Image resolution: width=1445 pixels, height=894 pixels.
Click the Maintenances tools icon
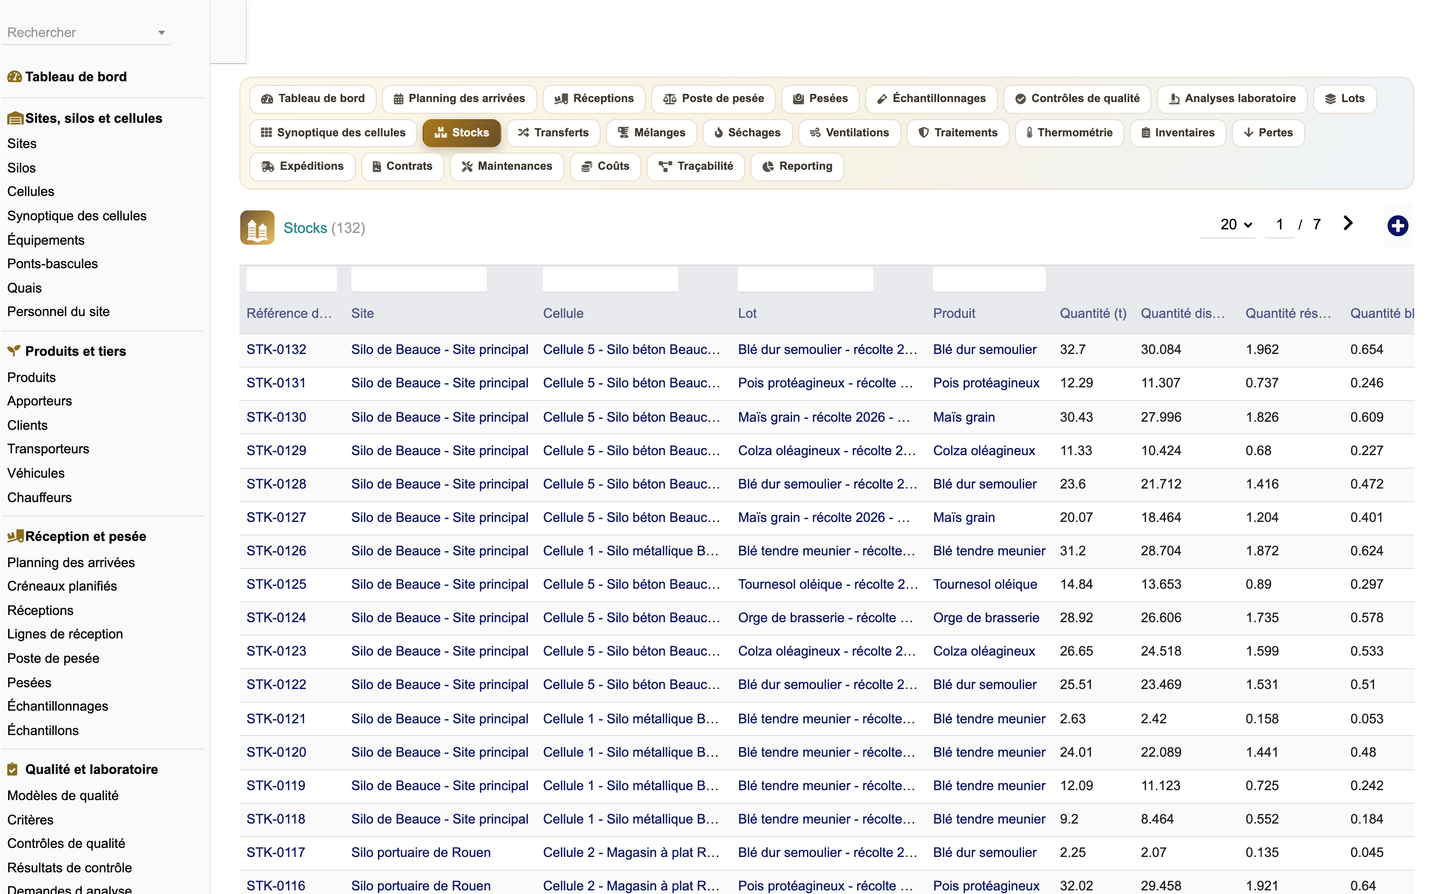[467, 167]
